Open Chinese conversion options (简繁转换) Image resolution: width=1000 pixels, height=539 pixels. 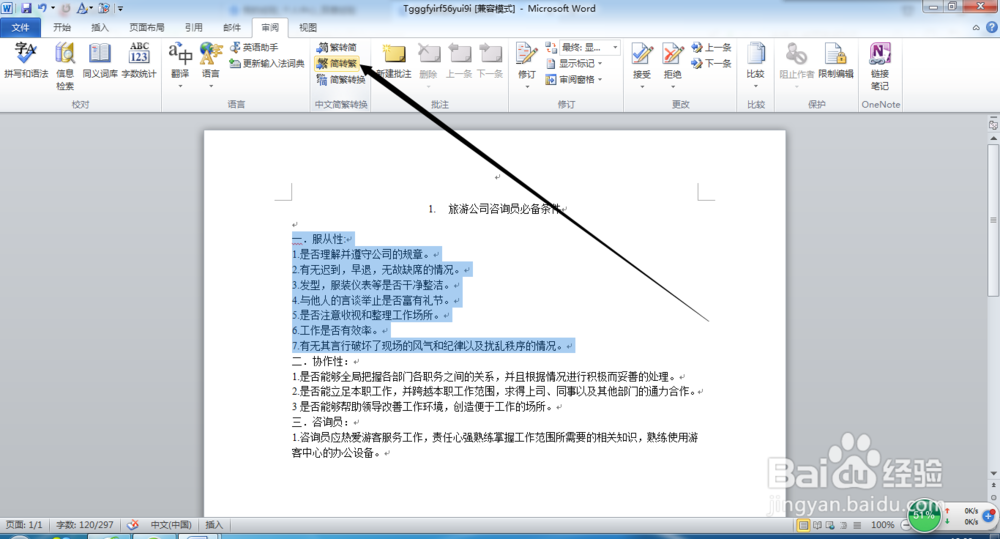341,79
